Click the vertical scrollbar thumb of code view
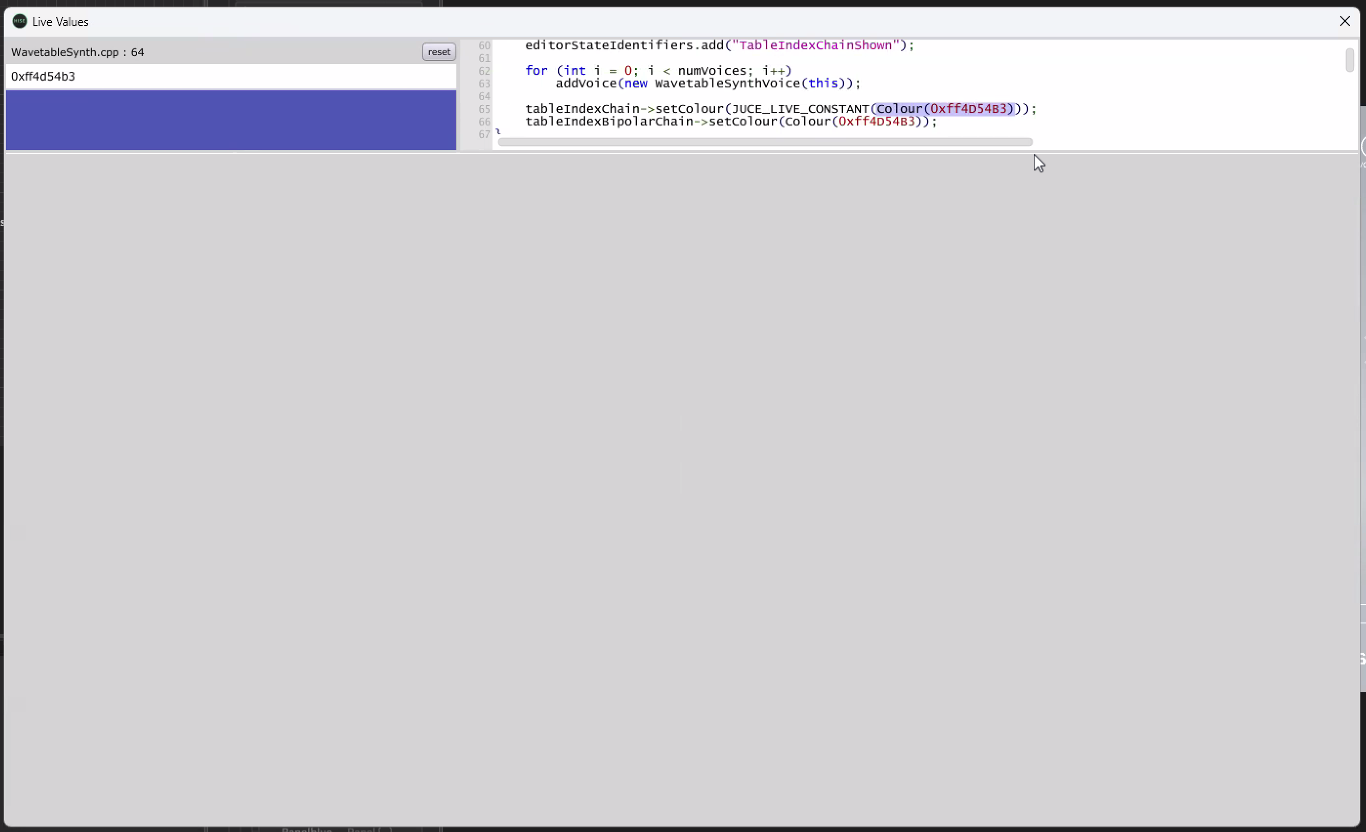The image size is (1366, 832). click(x=1349, y=60)
